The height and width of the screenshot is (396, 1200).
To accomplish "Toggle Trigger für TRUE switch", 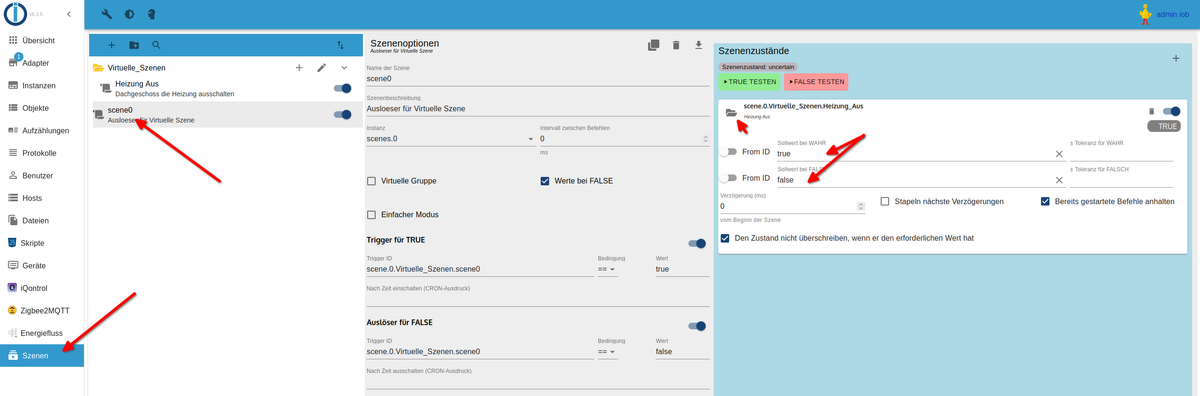I will click(x=697, y=243).
